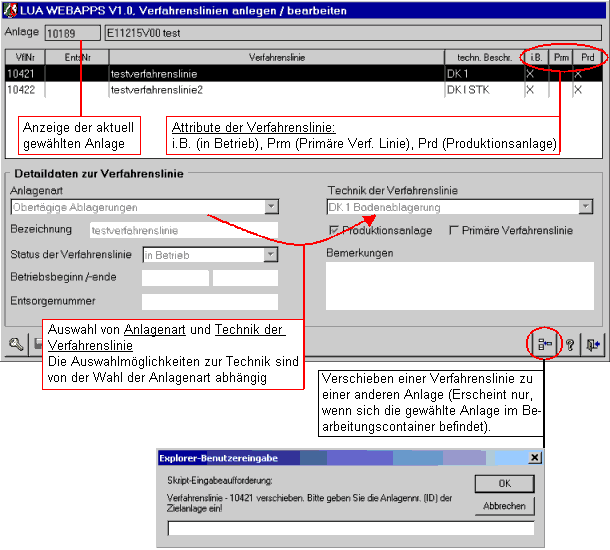
Task: Enable the Primäre Verfahrenslinie checkbox
Action: coord(455,230)
